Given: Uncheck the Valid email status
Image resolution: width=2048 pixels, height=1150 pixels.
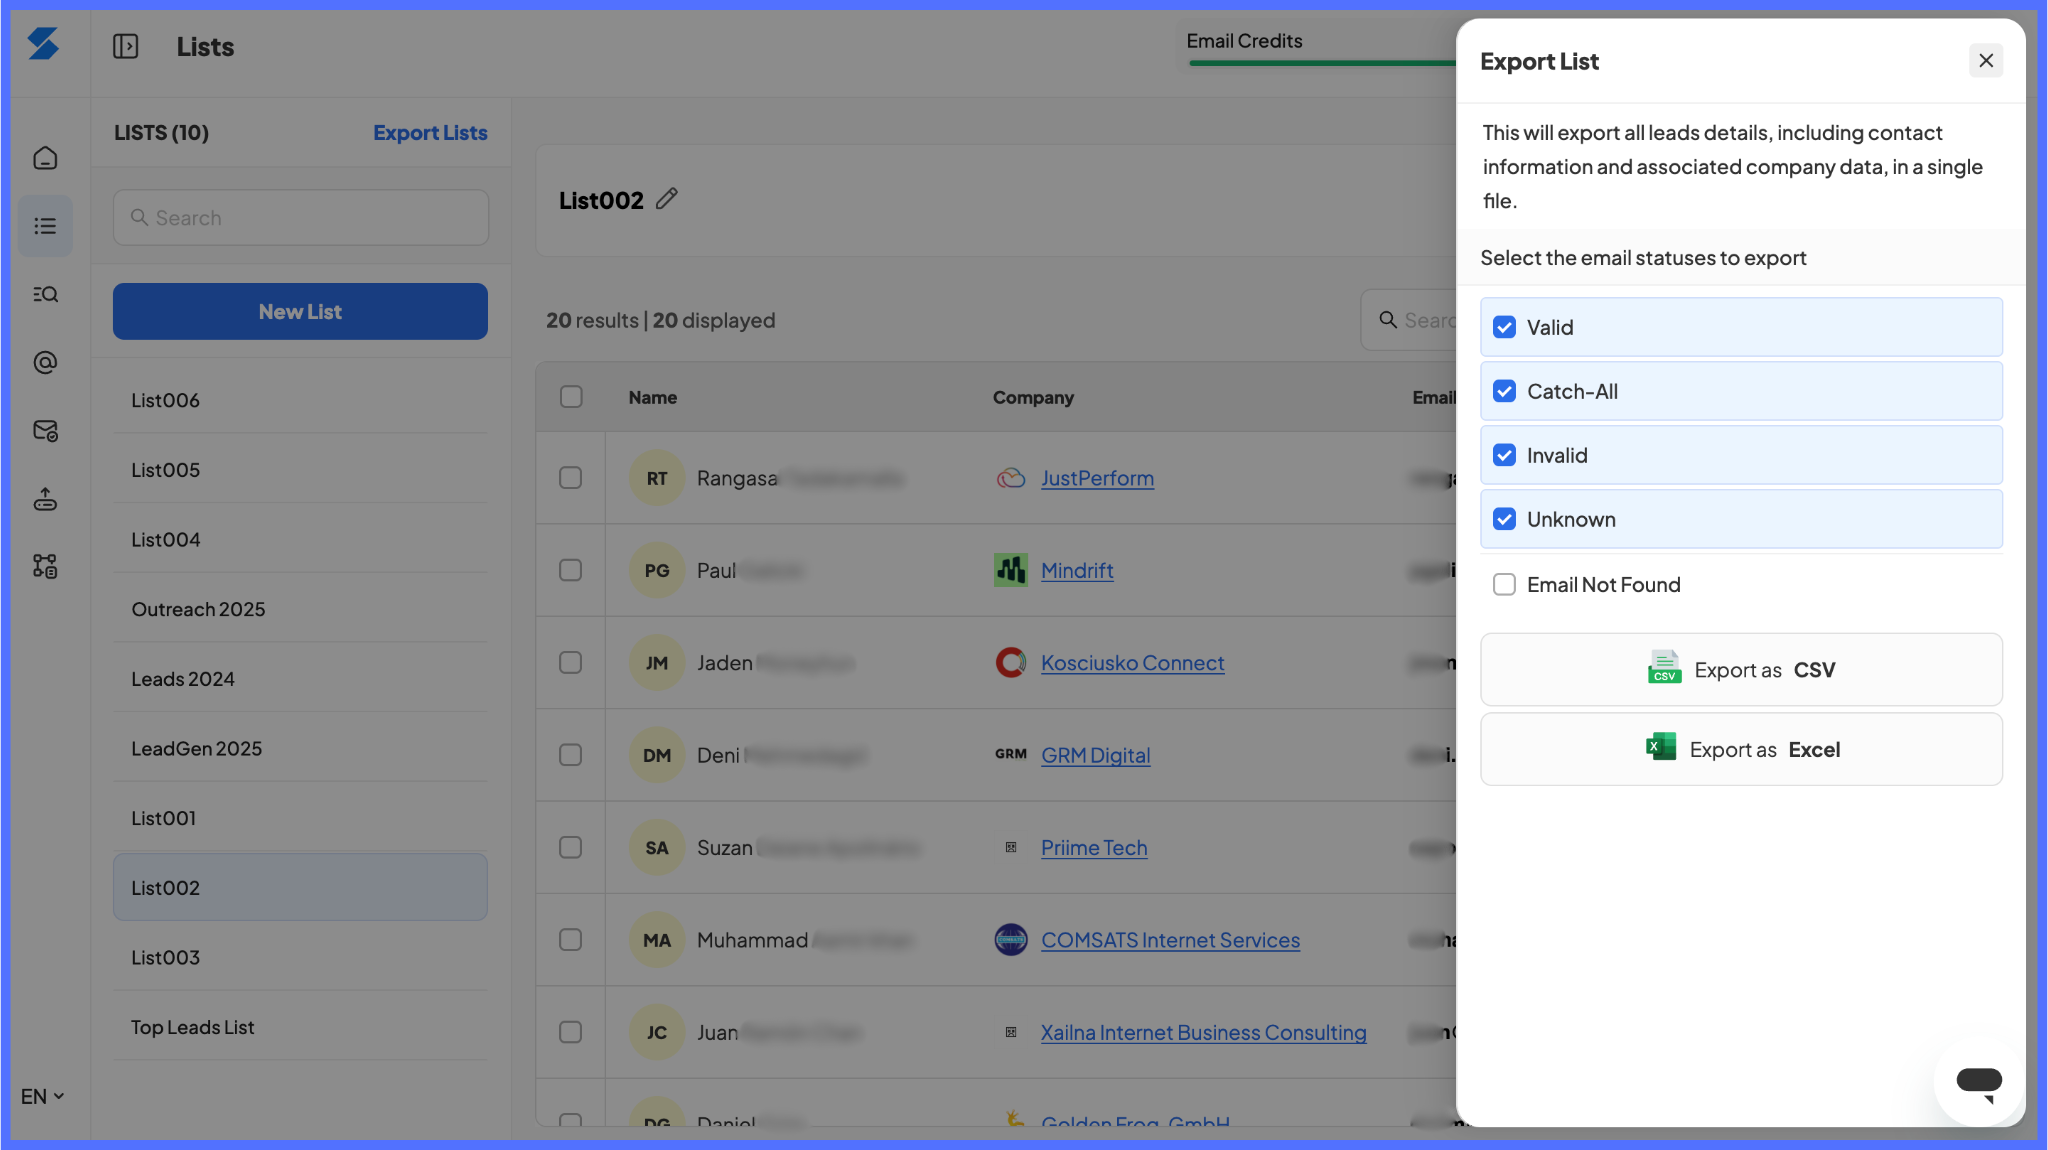Looking at the screenshot, I should pos(1504,327).
